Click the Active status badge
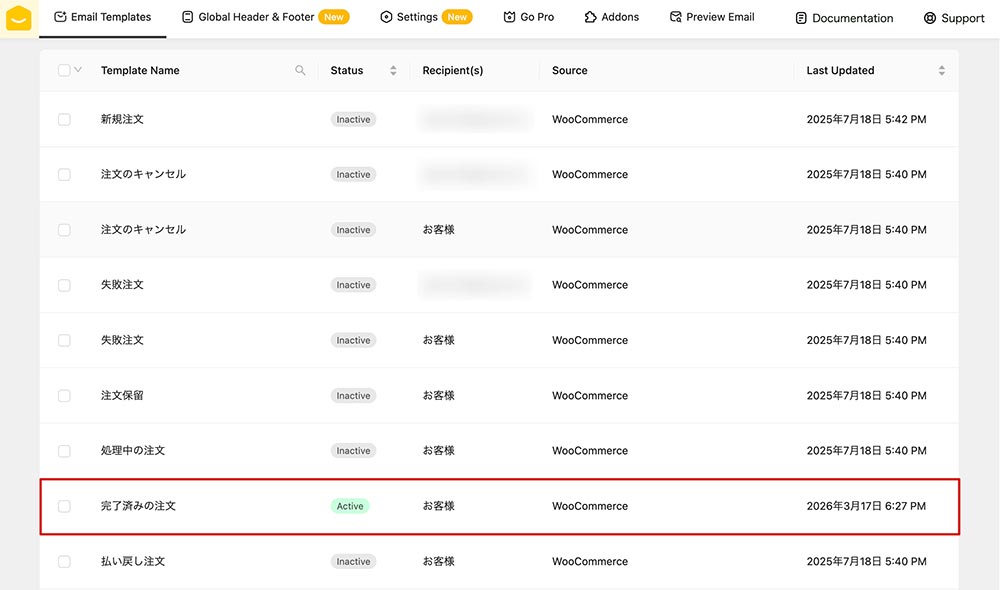Image resolution: width=1000 pixels, height=590 pixels. coord(350,506)
